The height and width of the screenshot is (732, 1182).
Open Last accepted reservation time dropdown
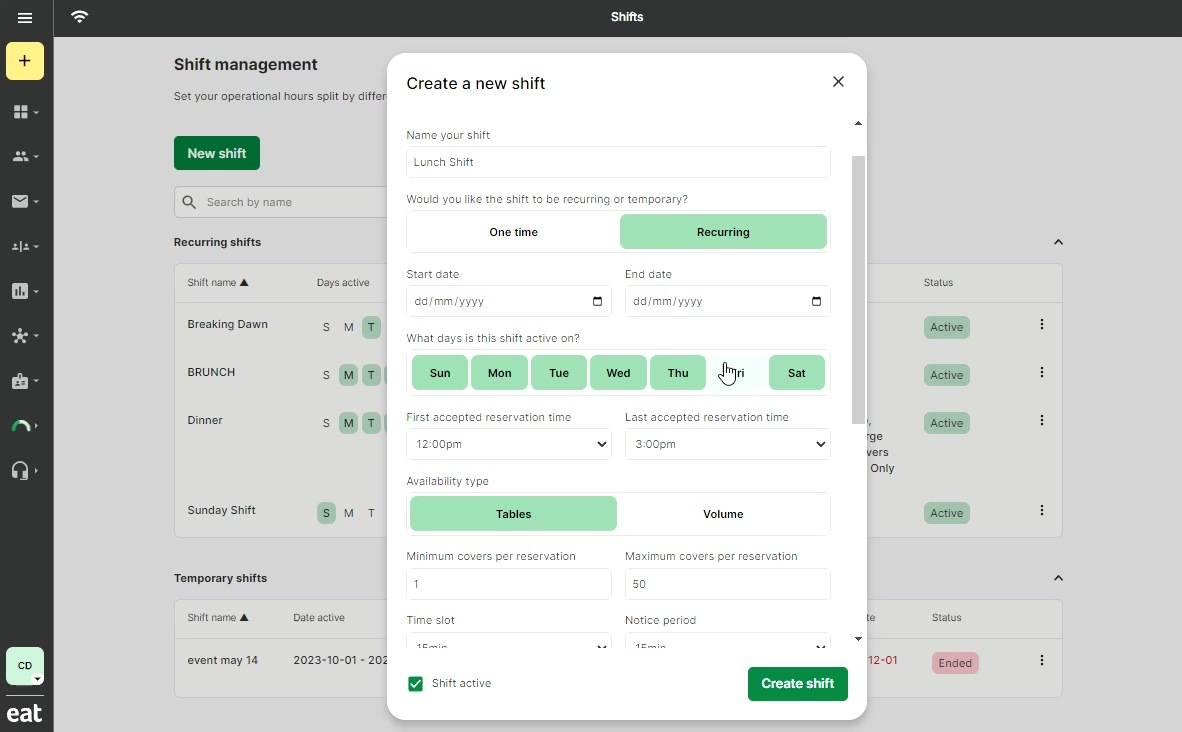point(727,444)
